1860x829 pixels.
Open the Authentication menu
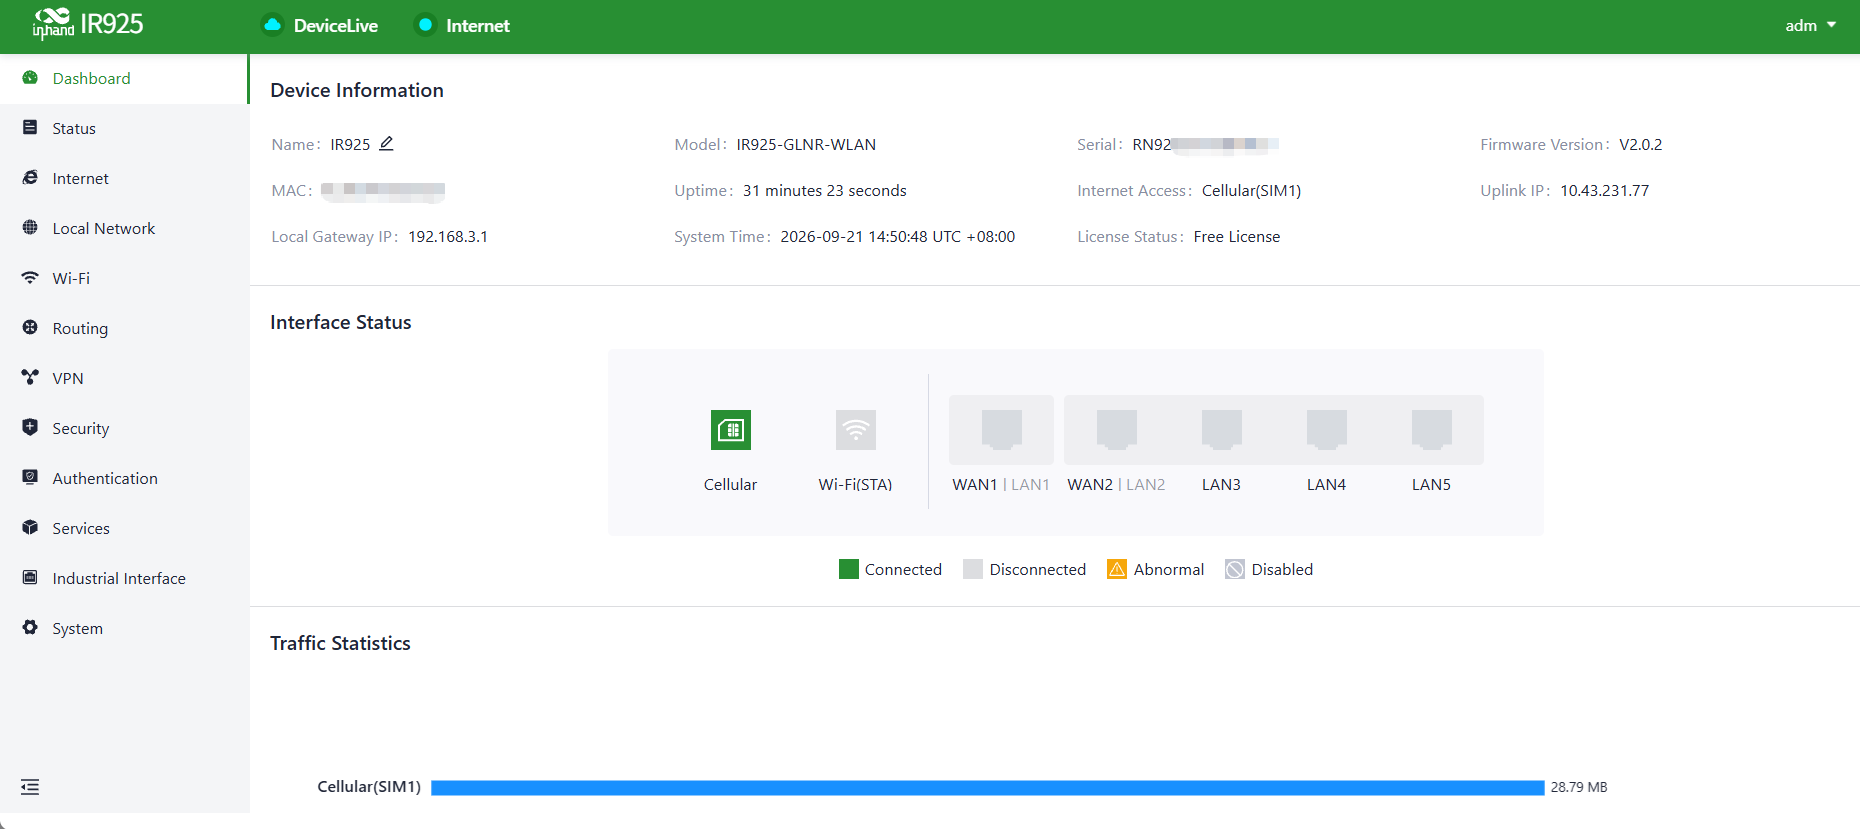click(x=124, y=478)
